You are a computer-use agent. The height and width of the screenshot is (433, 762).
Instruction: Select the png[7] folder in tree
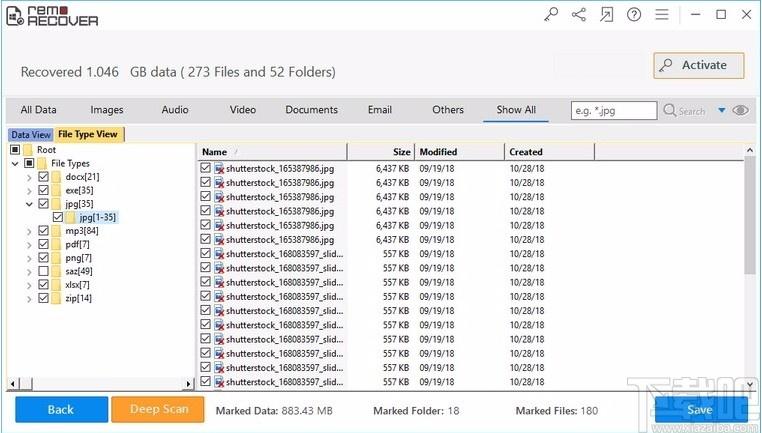point(78,258)
